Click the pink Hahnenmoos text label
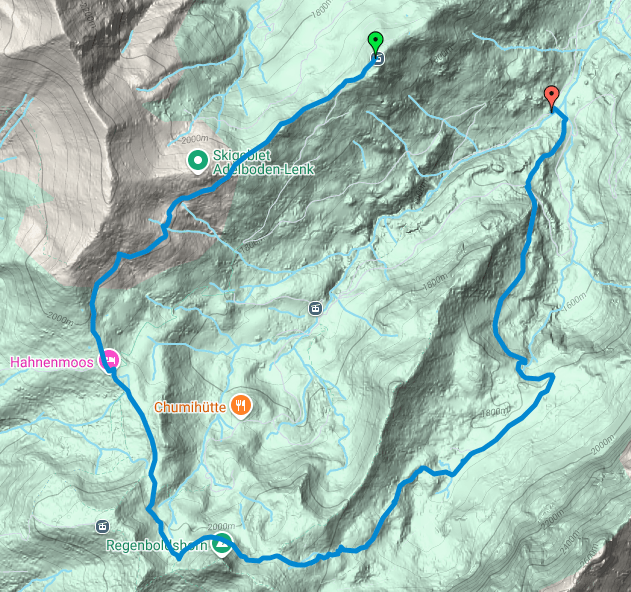The image size is (631, 592). click(x=52, y=362)
